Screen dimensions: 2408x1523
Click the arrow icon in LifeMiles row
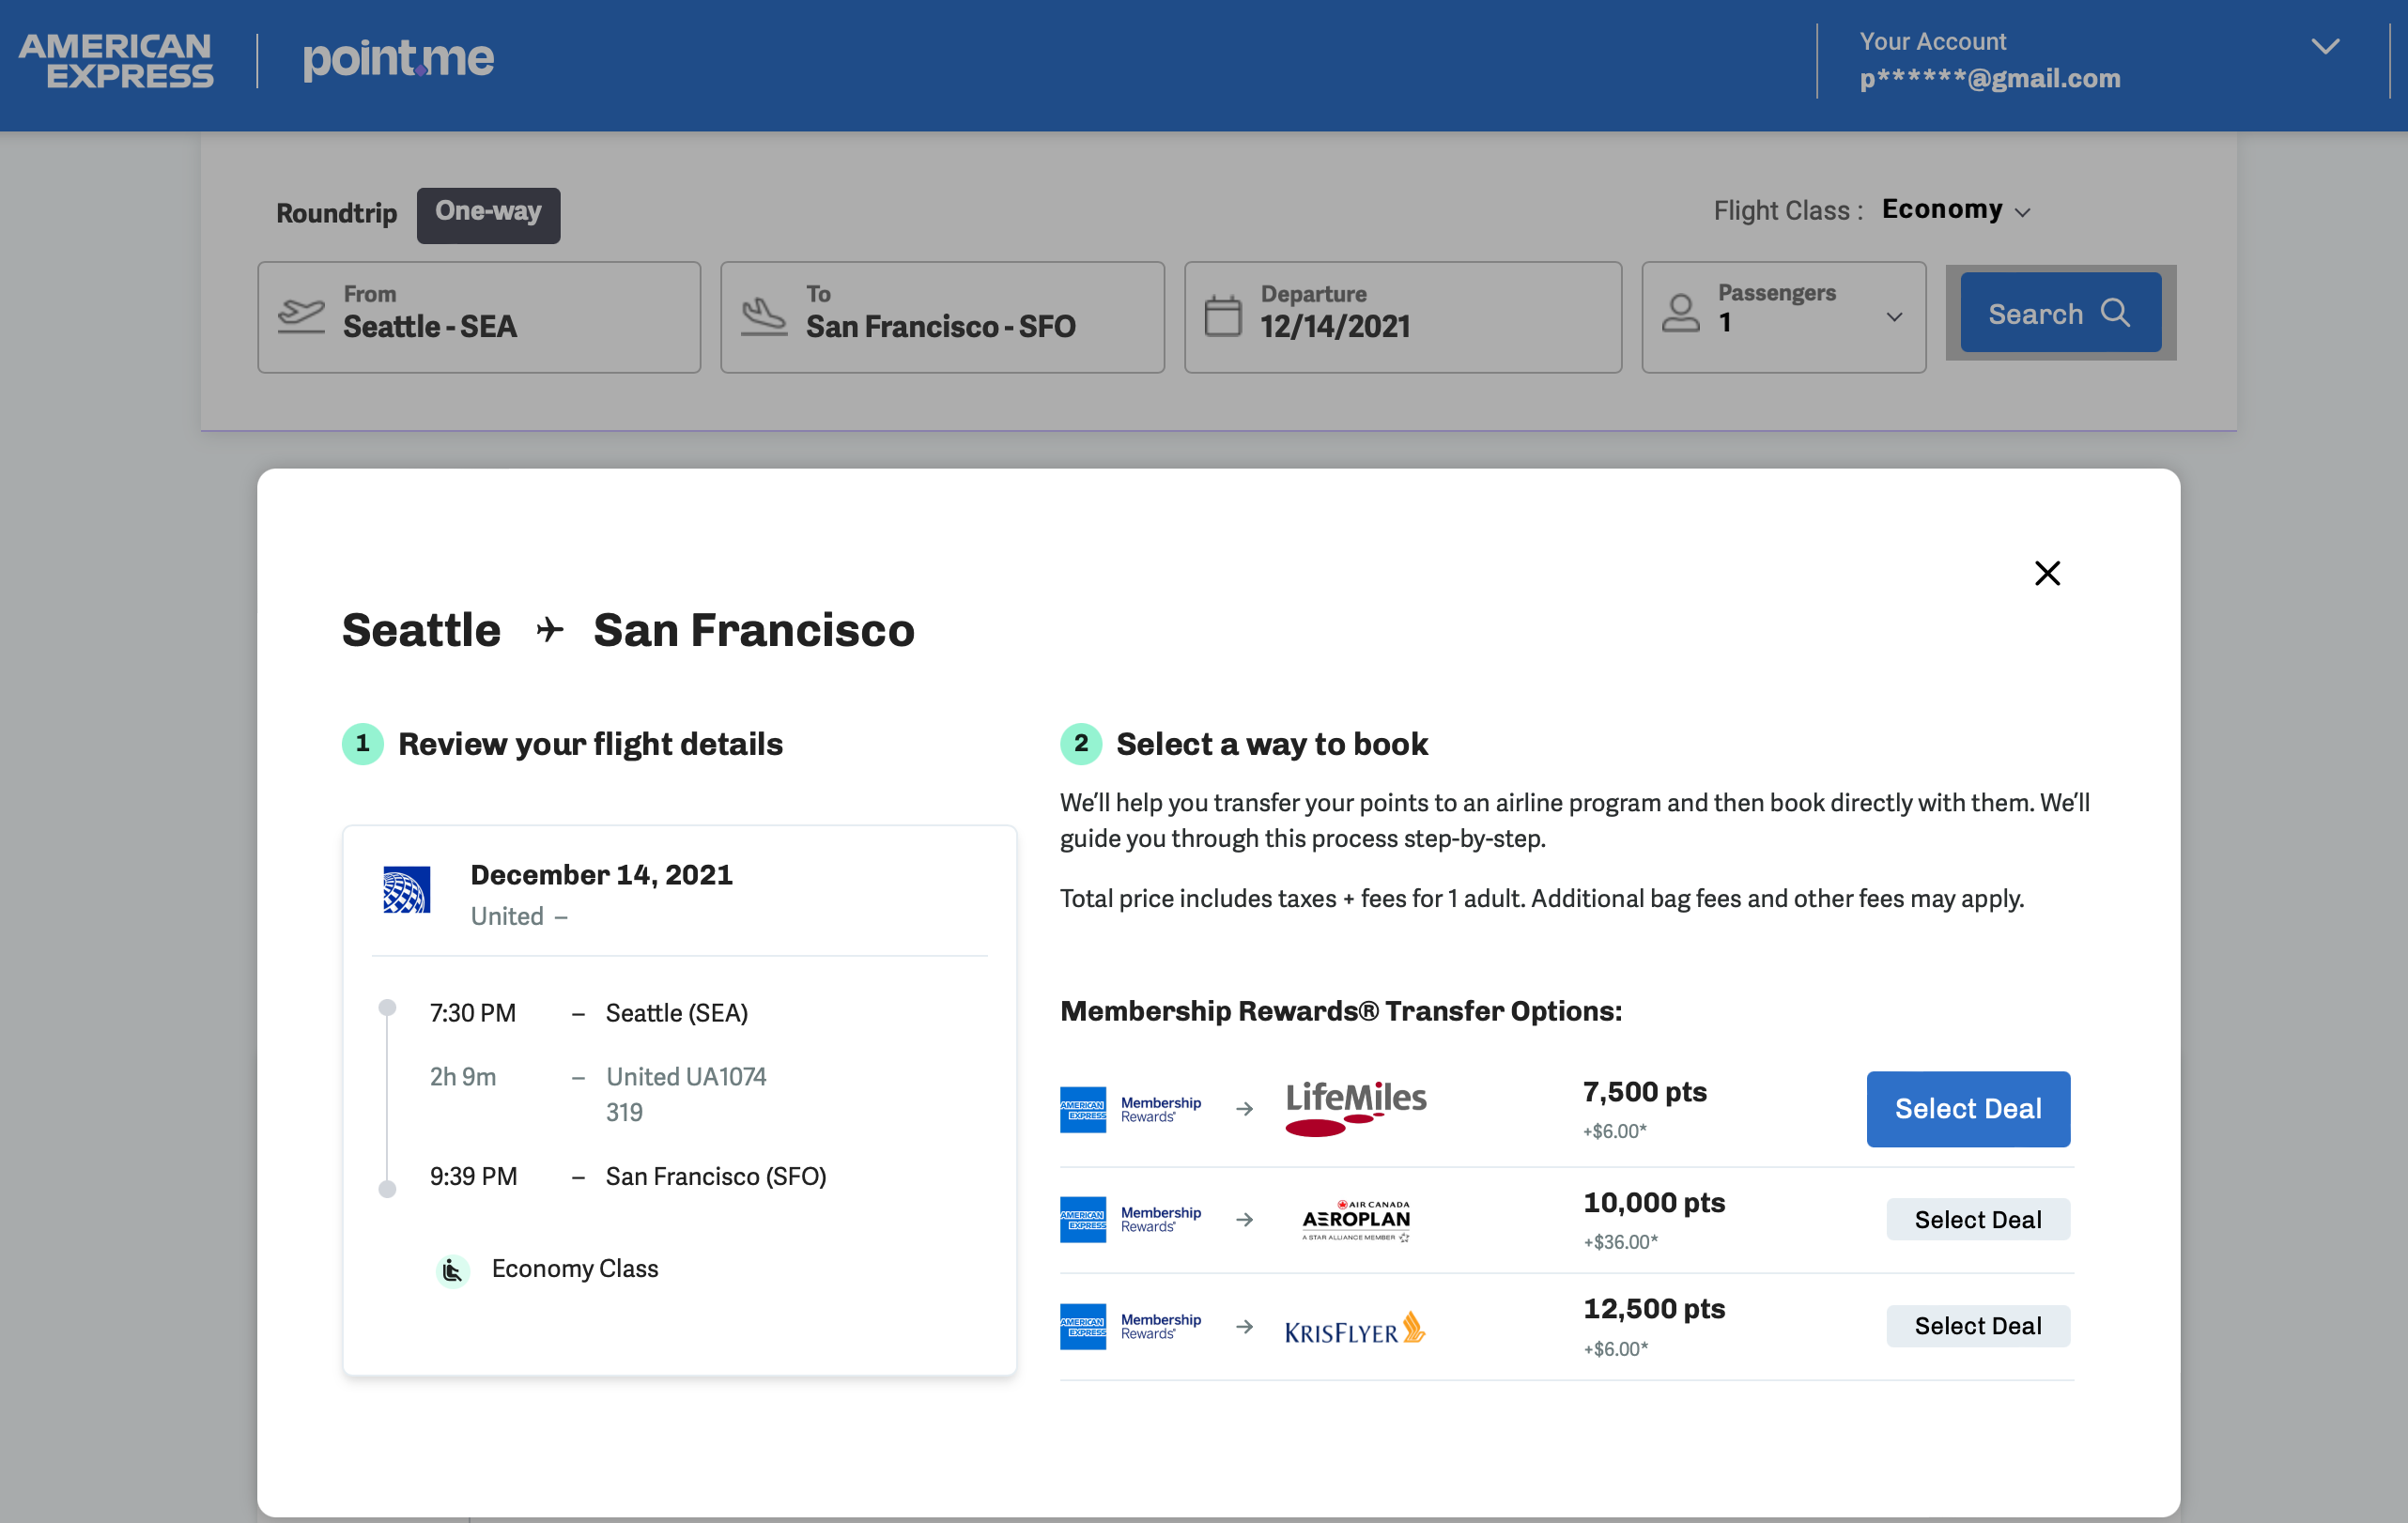coord(1244,1108)
